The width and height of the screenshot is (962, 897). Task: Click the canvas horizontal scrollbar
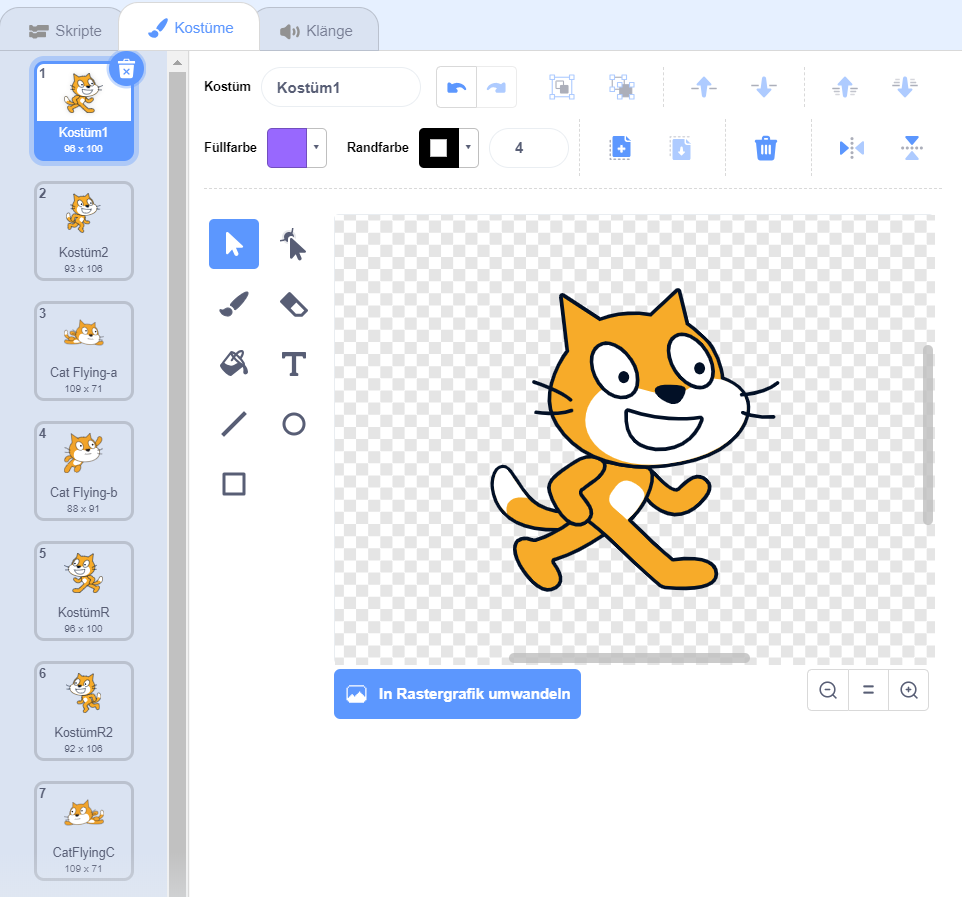pyautogui.click(x=629, y=658)
